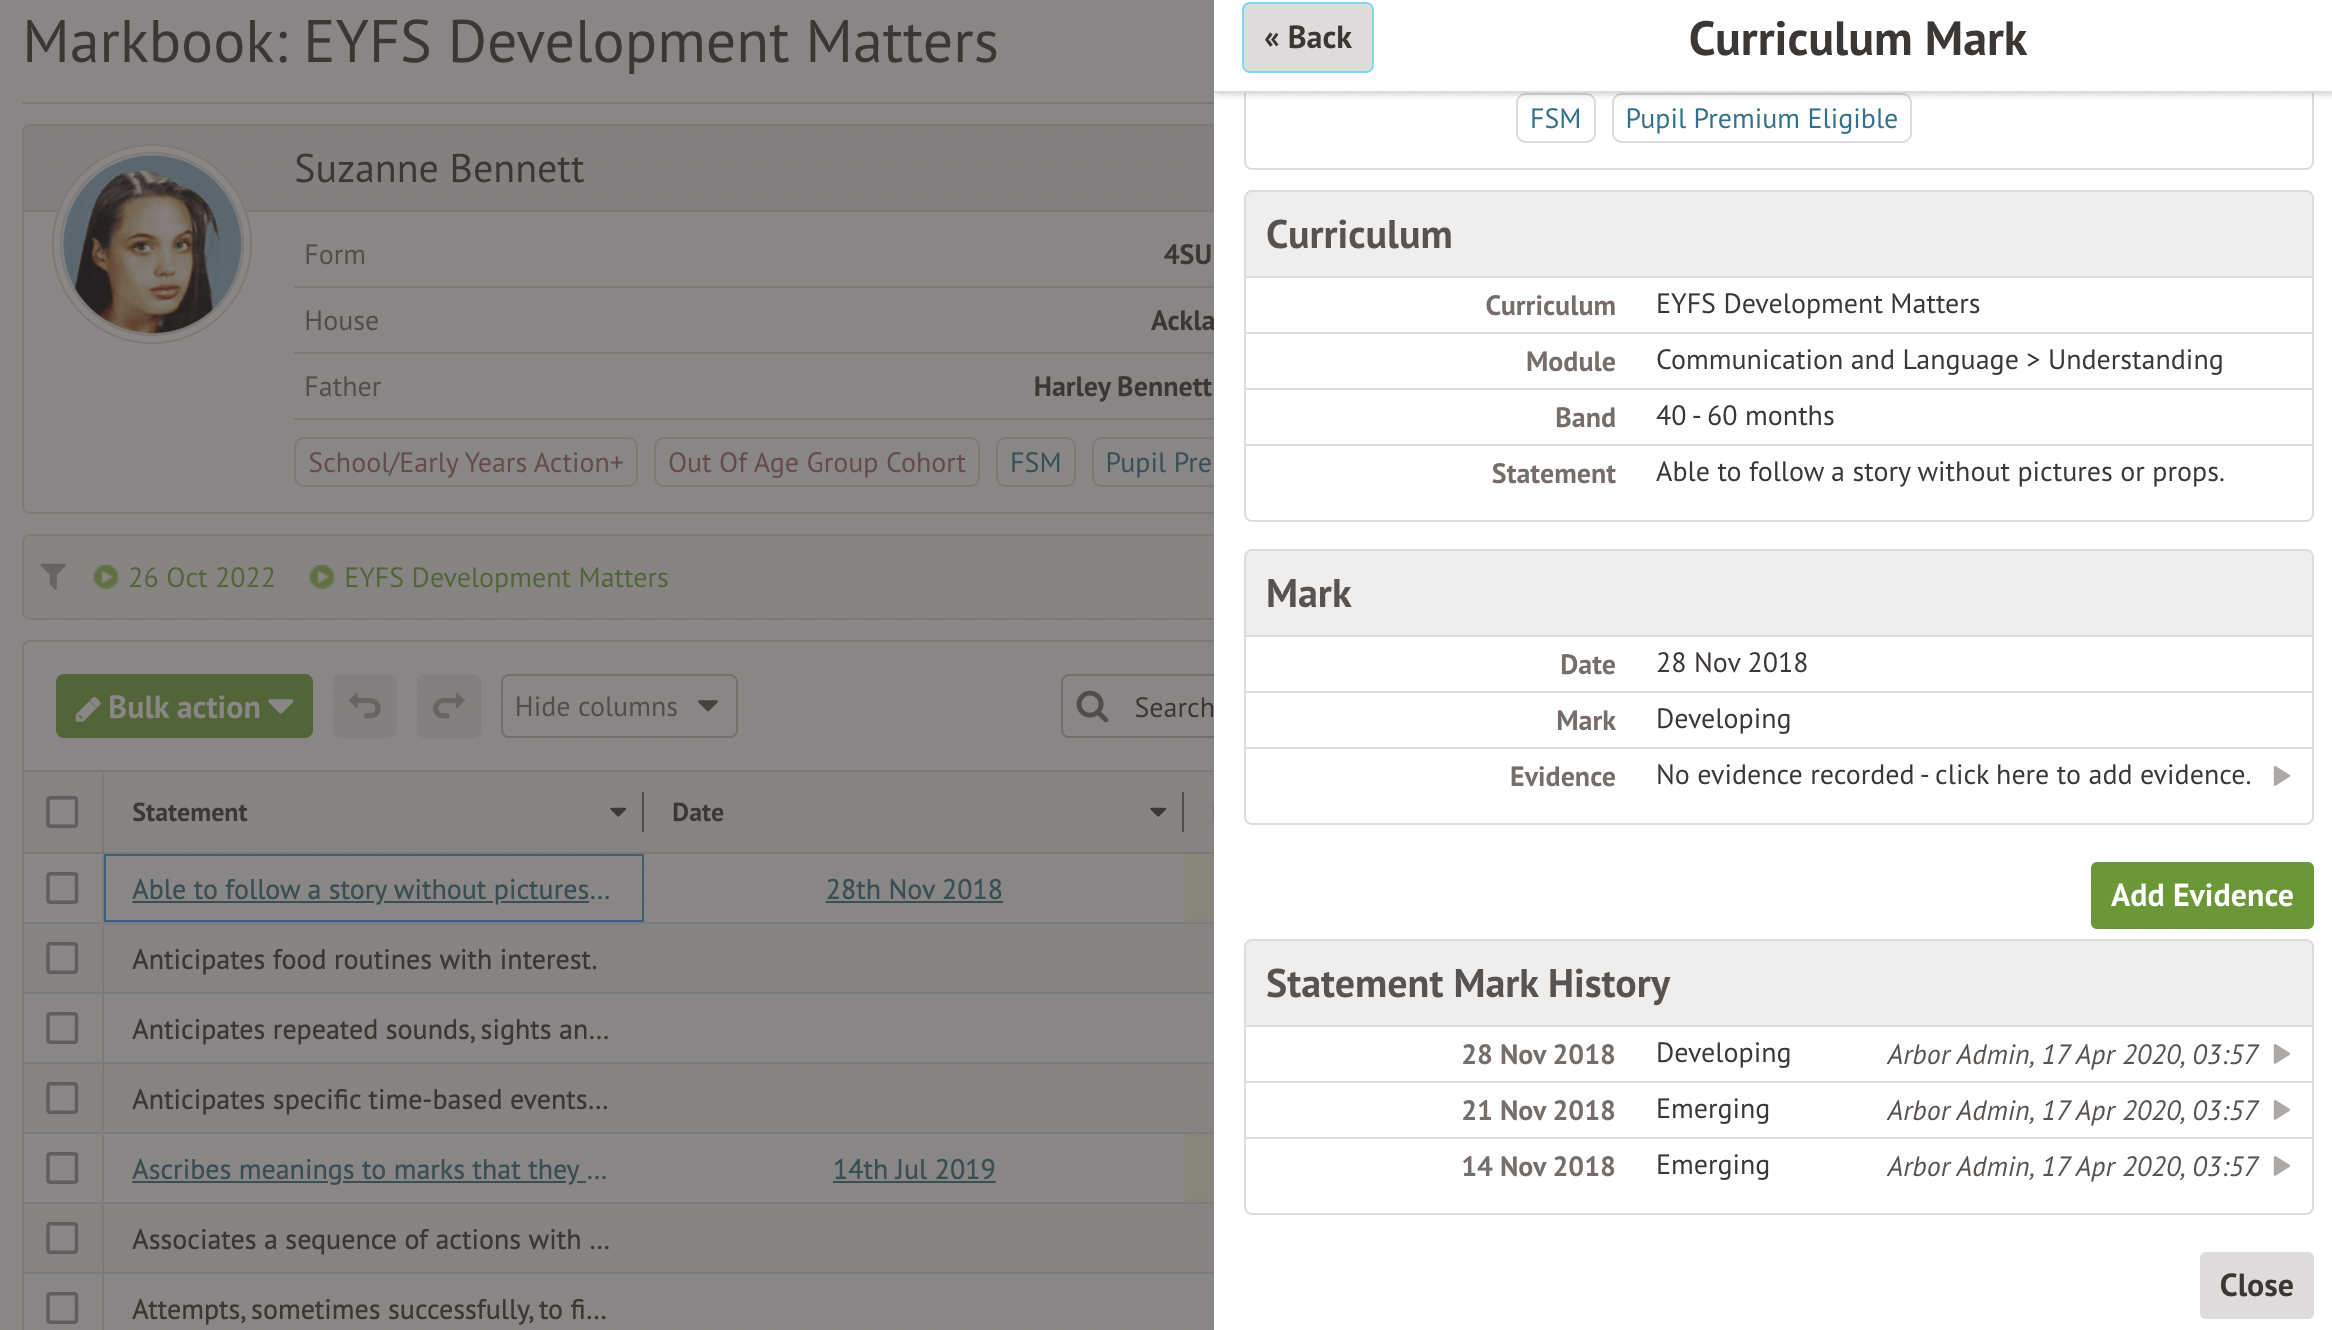Click the filter funnel icon

[x=53, y=577]
